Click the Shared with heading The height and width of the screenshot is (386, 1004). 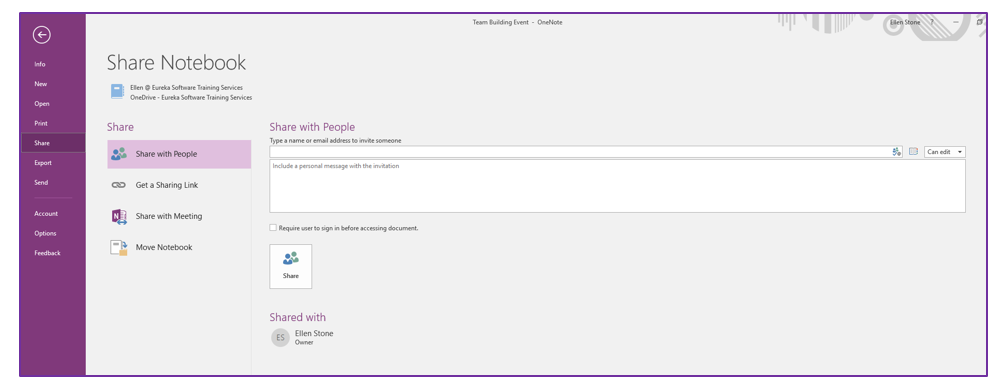coord(298,318)
